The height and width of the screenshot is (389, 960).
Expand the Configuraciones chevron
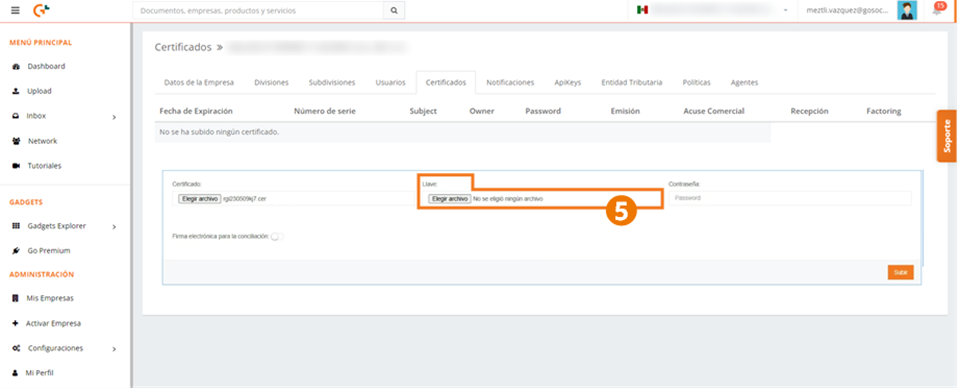tap(114, 349)
